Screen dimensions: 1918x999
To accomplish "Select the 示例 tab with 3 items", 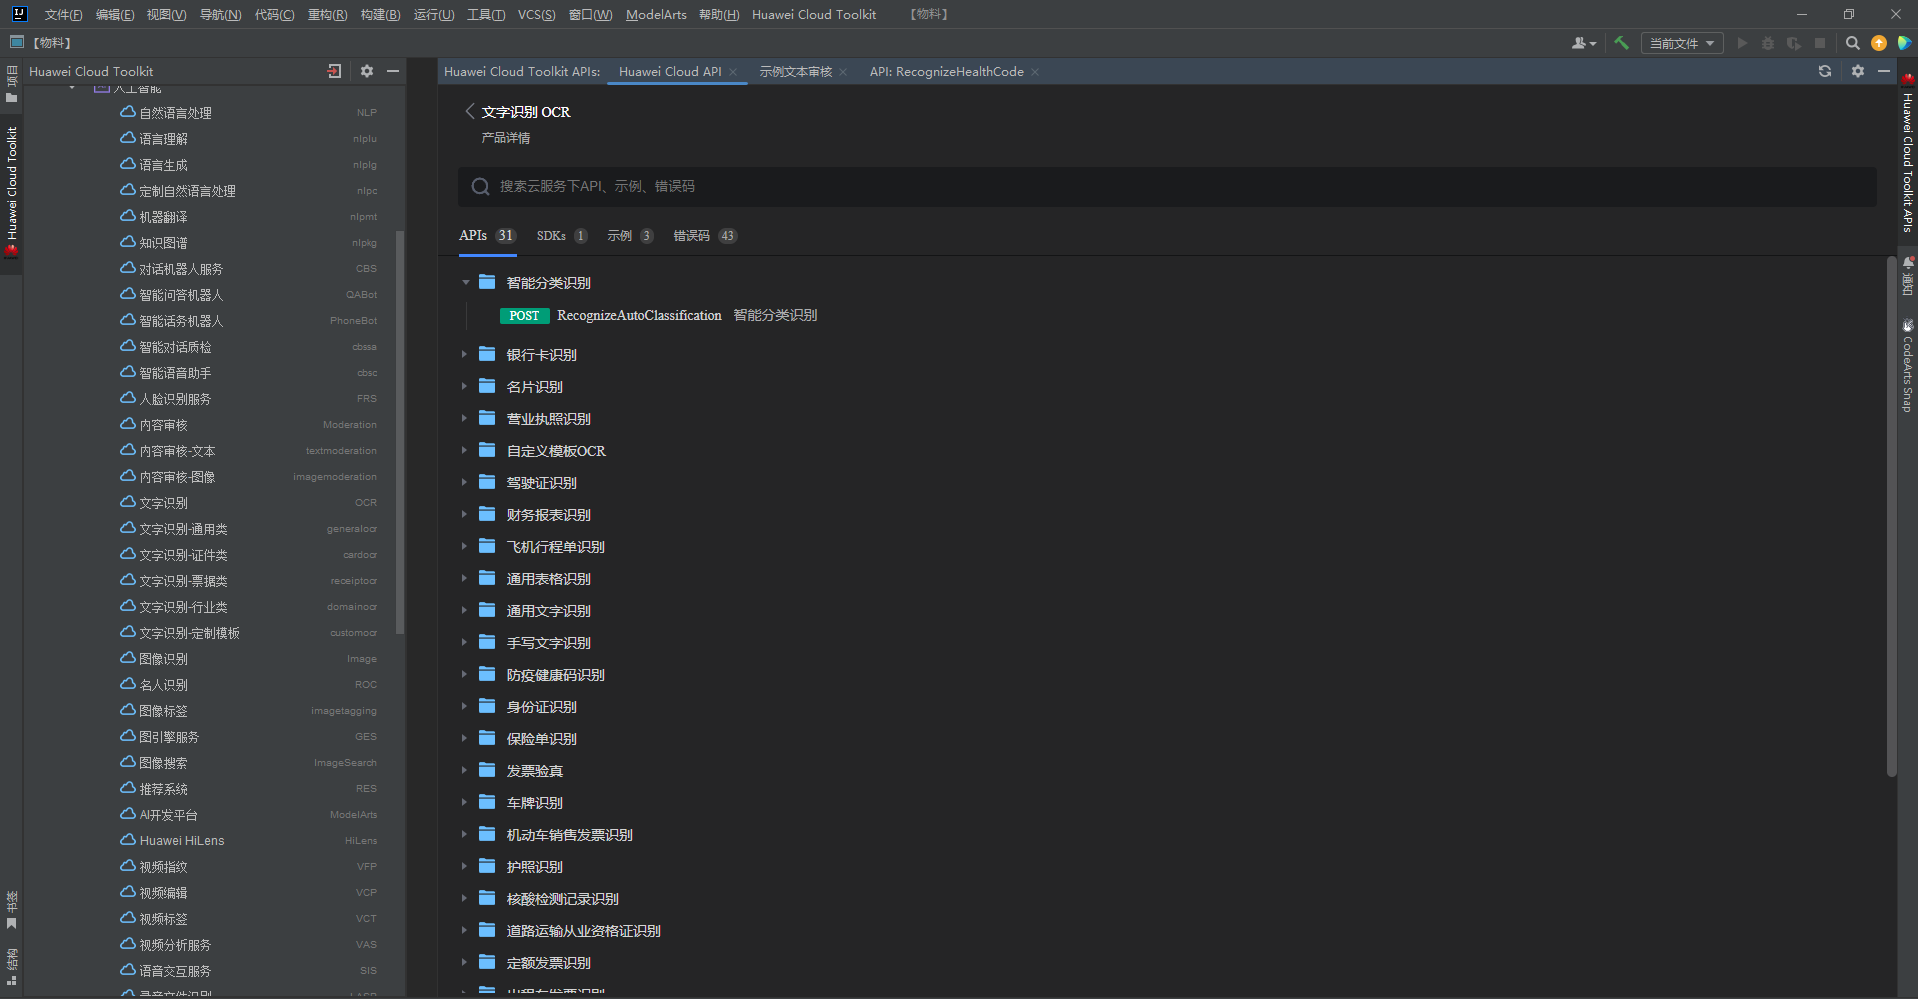I will point(630,236).
